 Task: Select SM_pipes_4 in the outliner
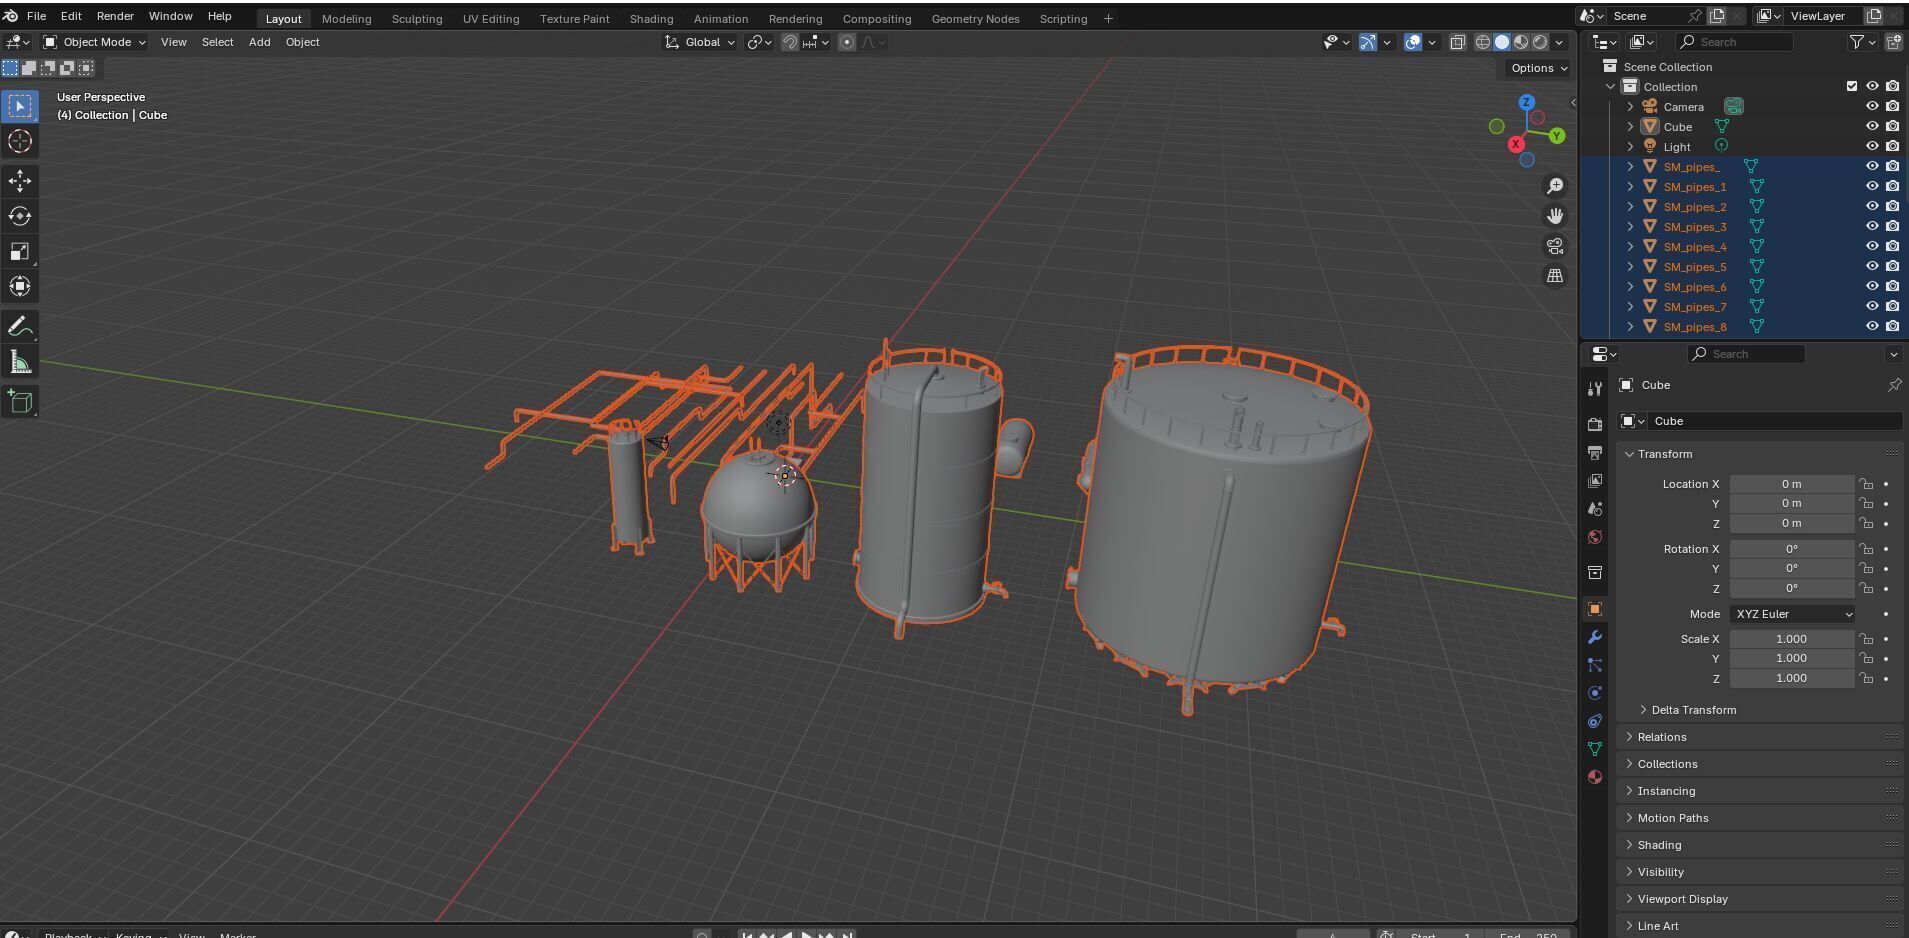1694,246
